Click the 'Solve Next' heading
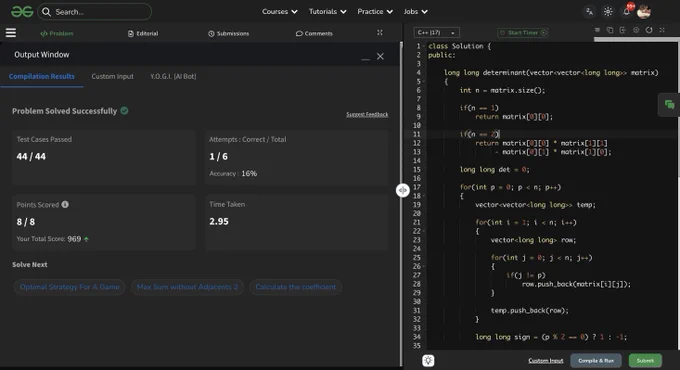The height and width of the screenshot is (370, 680). point(29,265)
